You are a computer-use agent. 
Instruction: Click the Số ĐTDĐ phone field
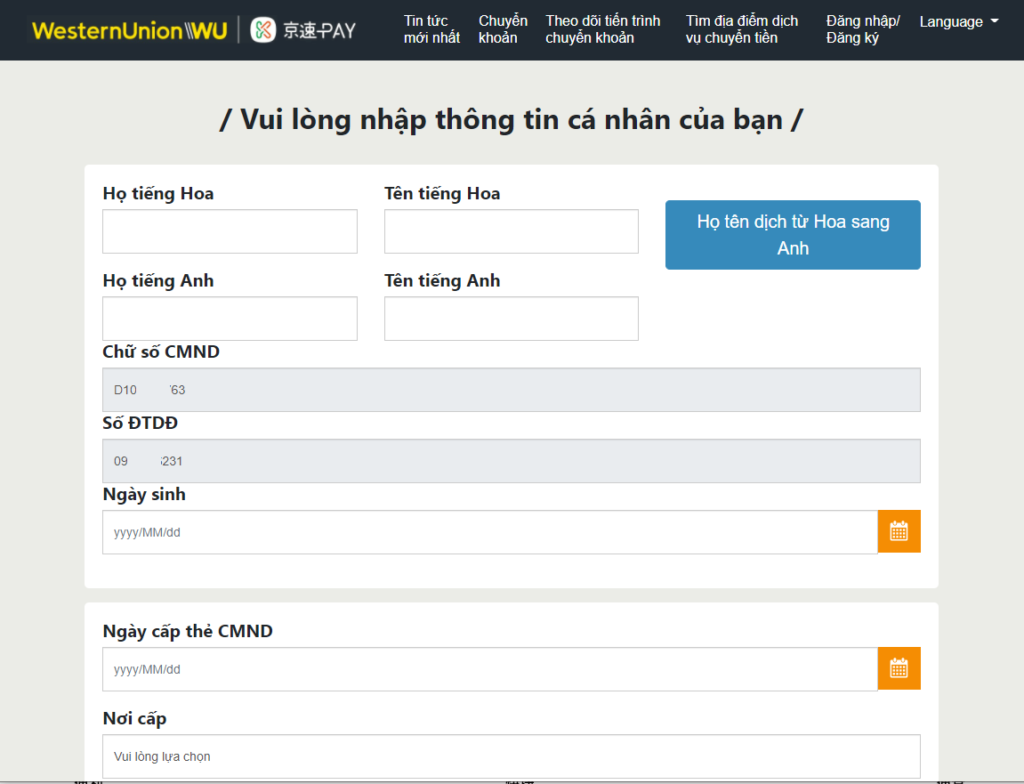(x=511, y=461)
